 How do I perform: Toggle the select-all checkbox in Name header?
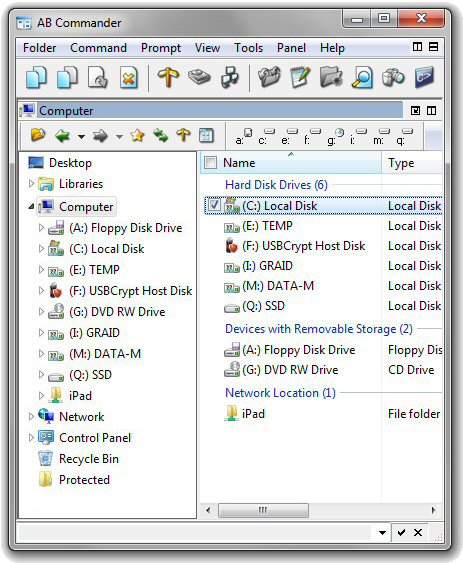point(210,163)
